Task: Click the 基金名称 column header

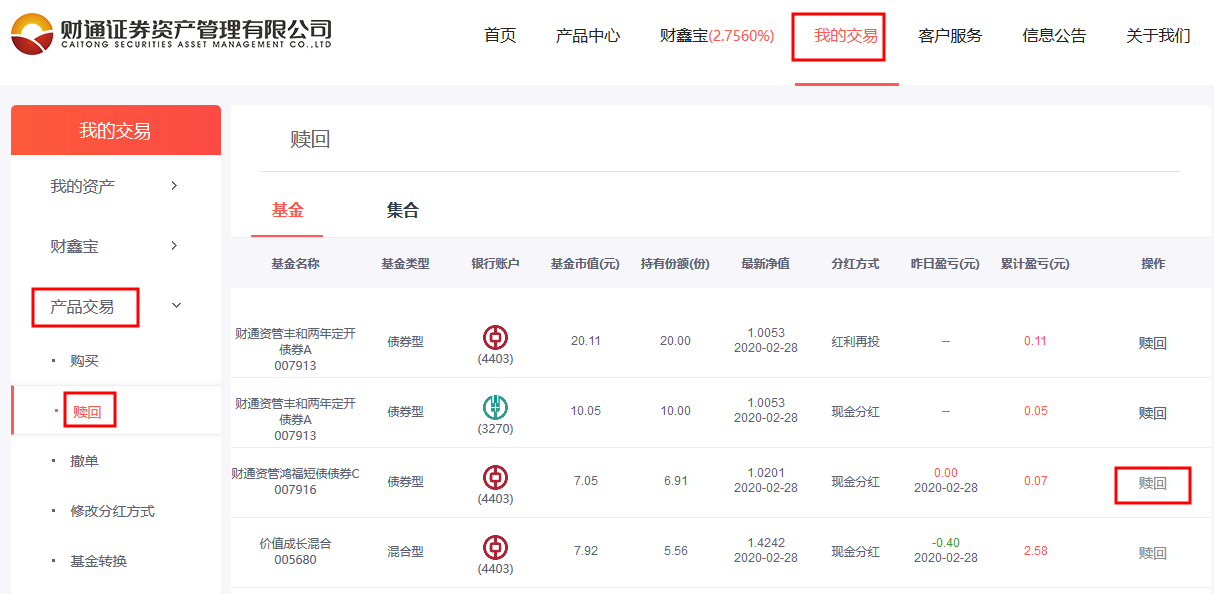Action: tap(295, 264)
